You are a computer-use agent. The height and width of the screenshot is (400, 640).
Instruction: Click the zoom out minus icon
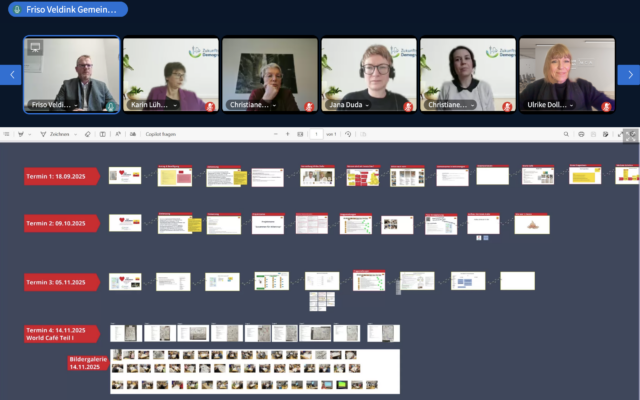point(274,134)
